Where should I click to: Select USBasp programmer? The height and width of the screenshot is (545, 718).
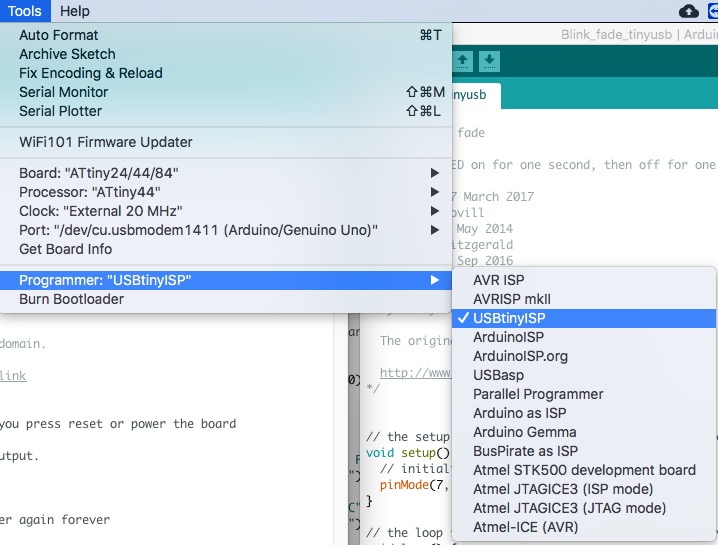coord(584,375)
